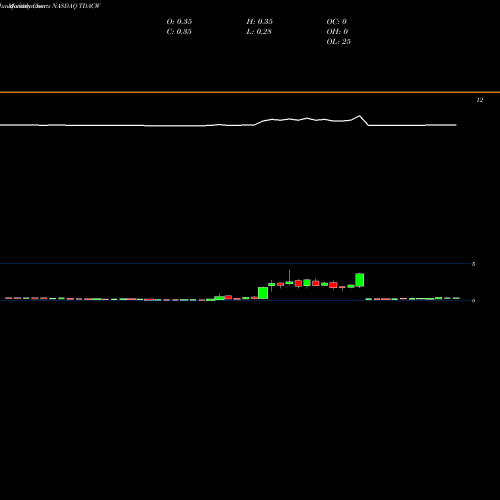500x500 pixels.
Task: Click the 5 price axis label
Action: 473,264
